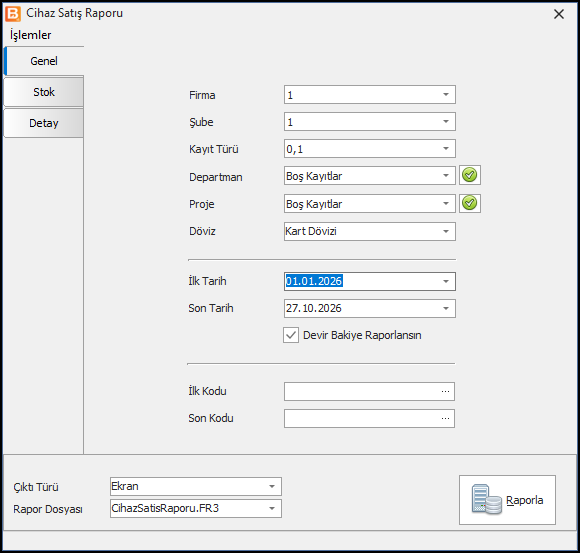
Task: Close the Cihaz Satış Raporu window
Action: point(559,14)
